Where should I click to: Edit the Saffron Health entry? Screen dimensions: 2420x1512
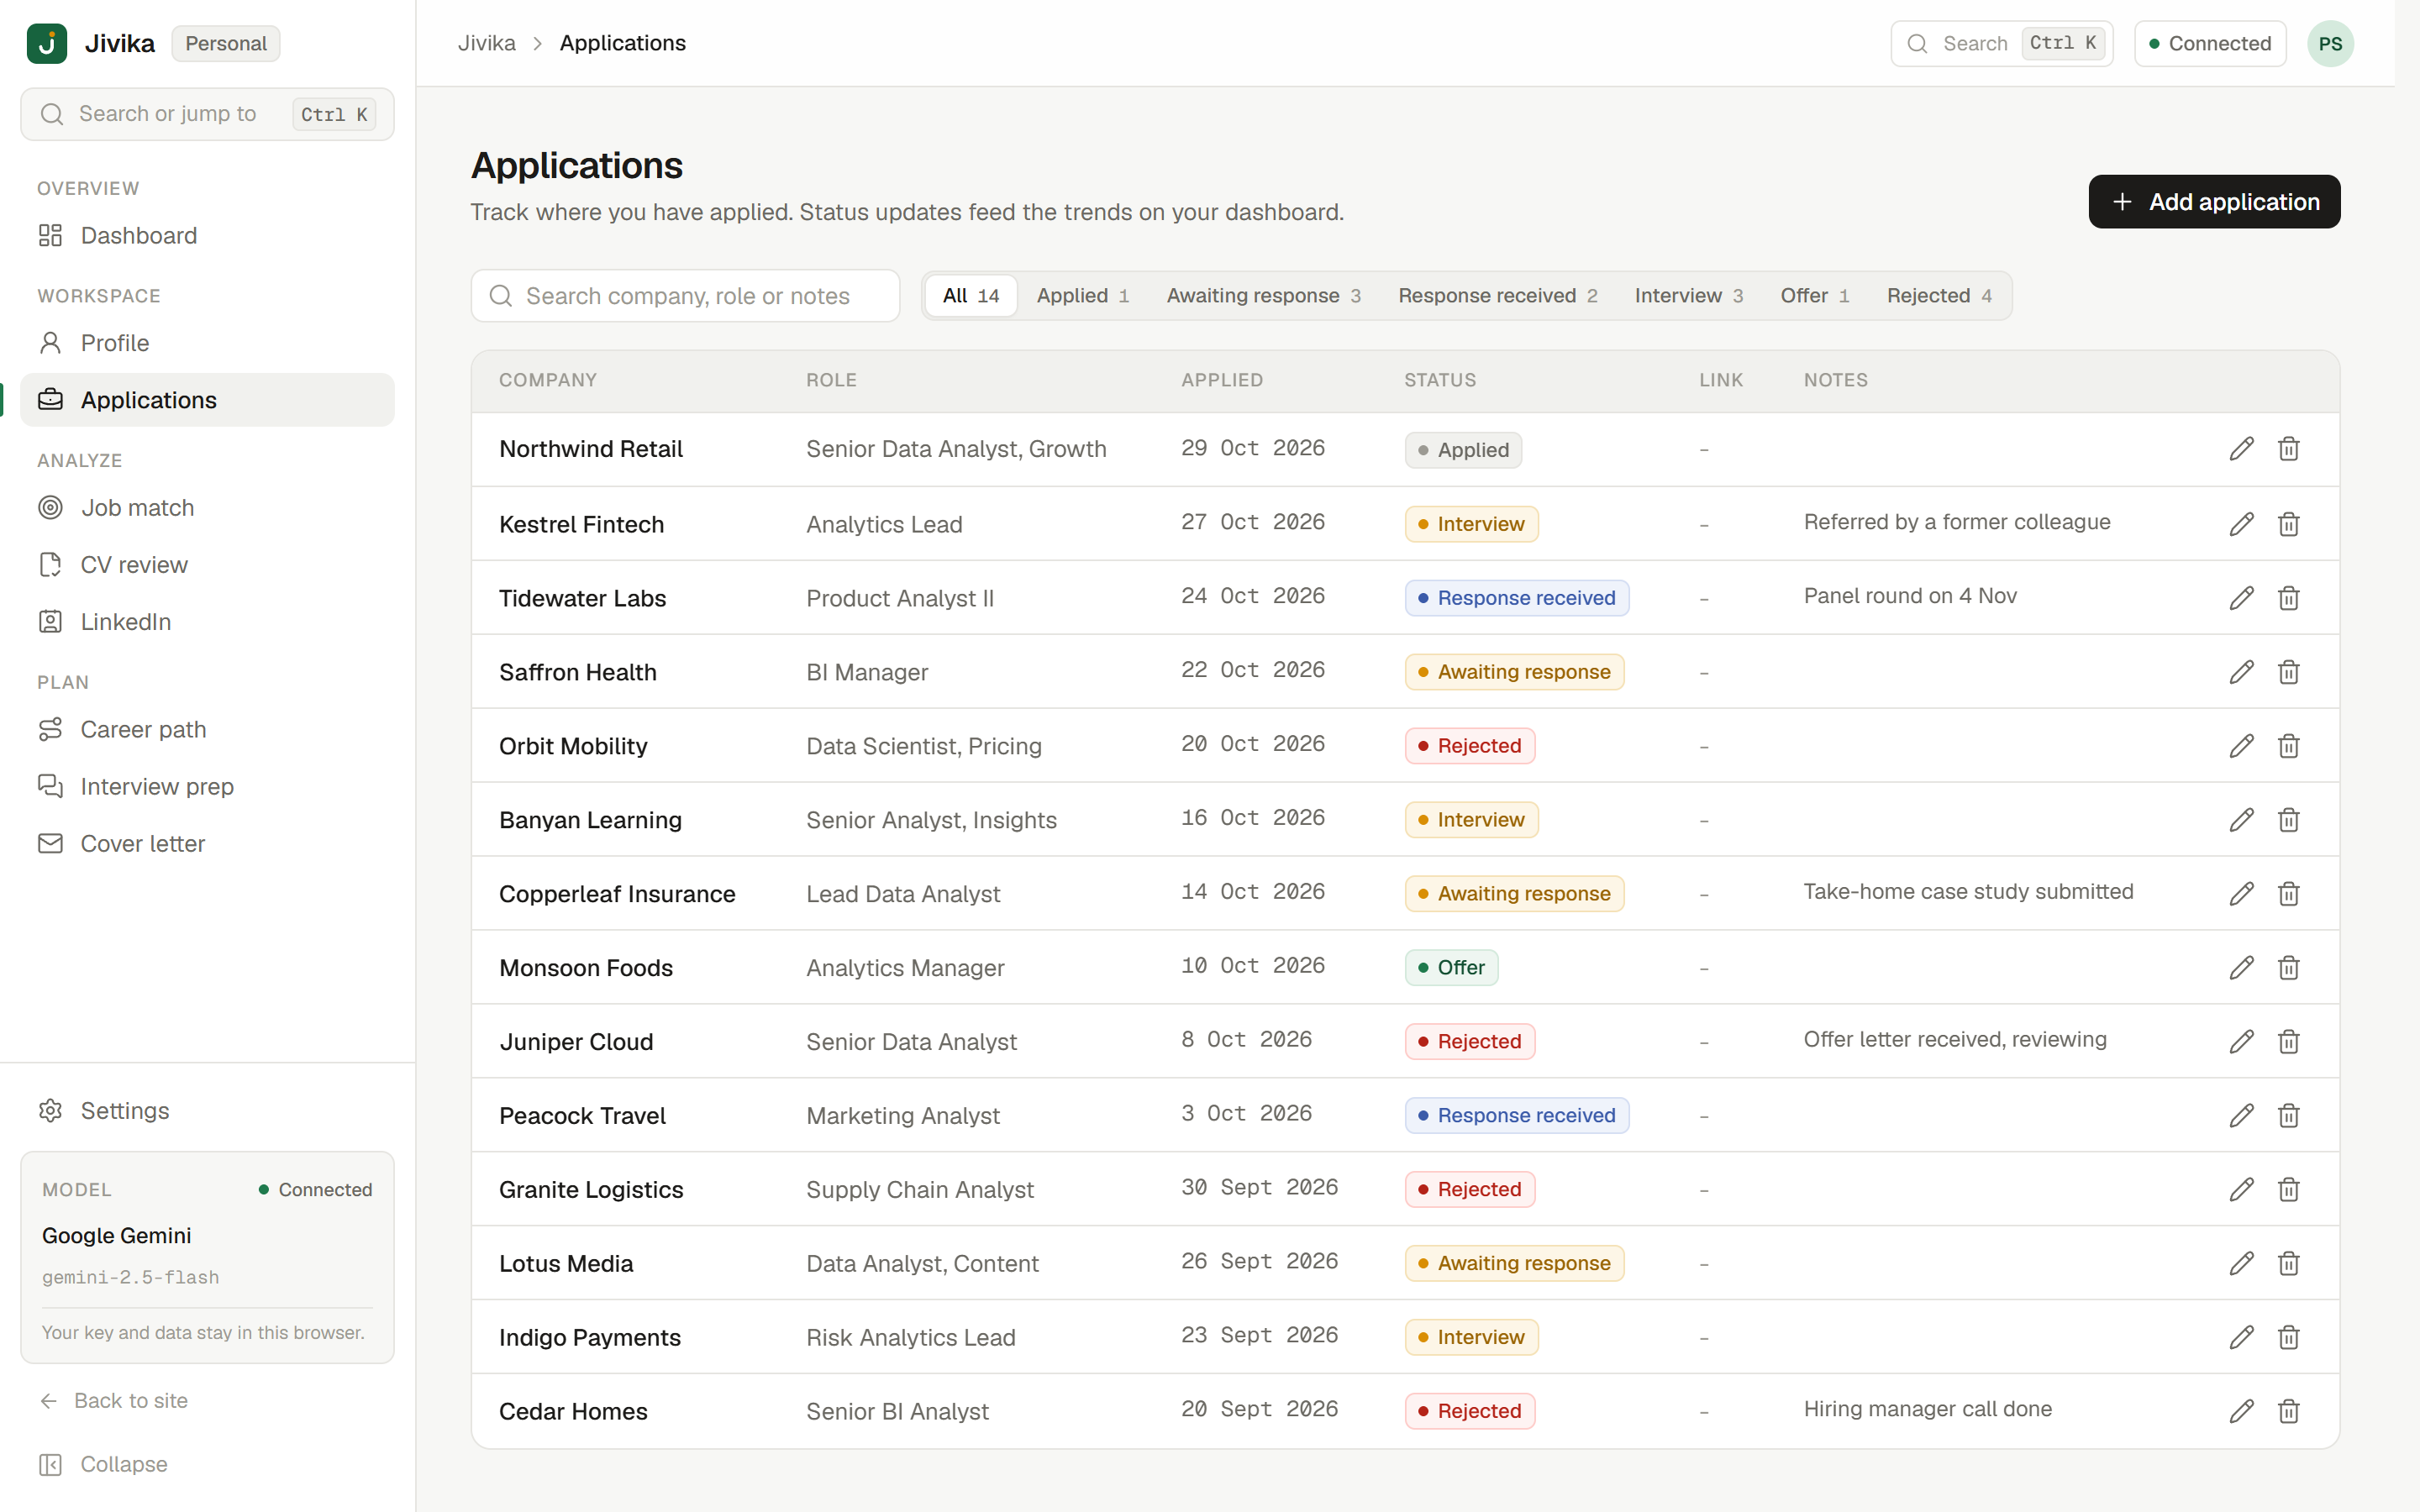coord(2241,672)
